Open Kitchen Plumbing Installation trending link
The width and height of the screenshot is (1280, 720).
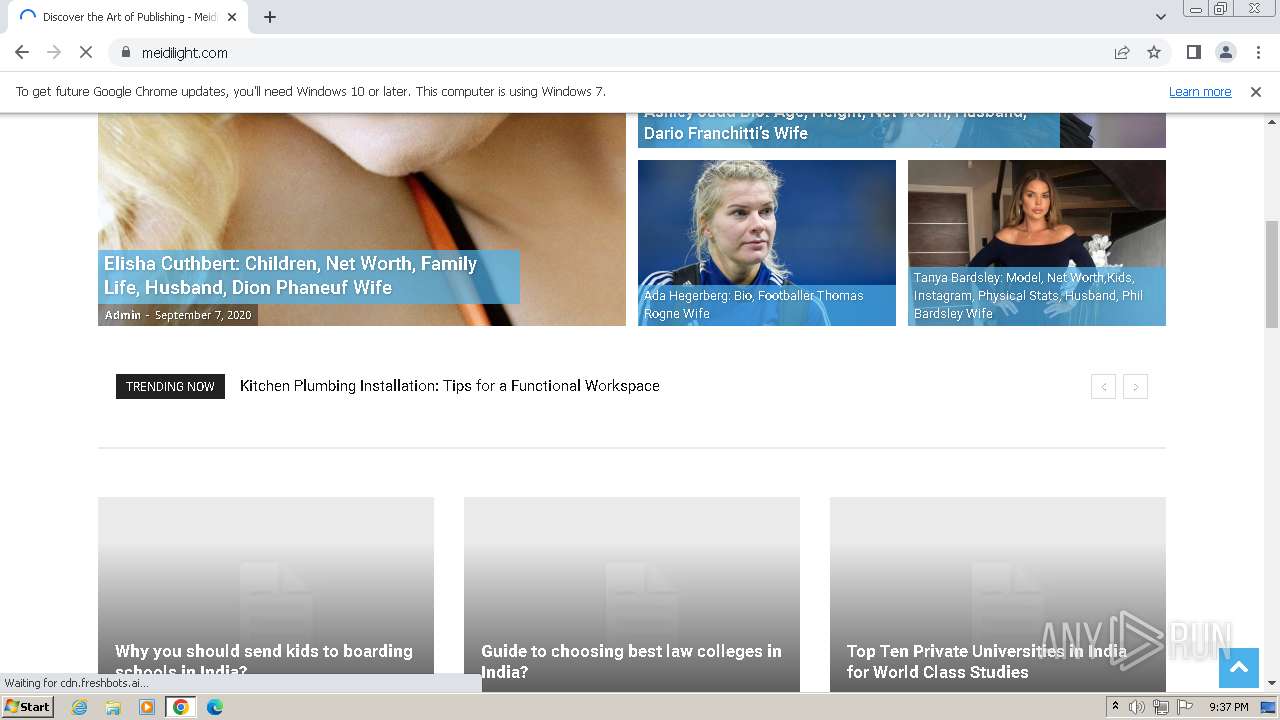pyautogui.click(x=450, y=386)
